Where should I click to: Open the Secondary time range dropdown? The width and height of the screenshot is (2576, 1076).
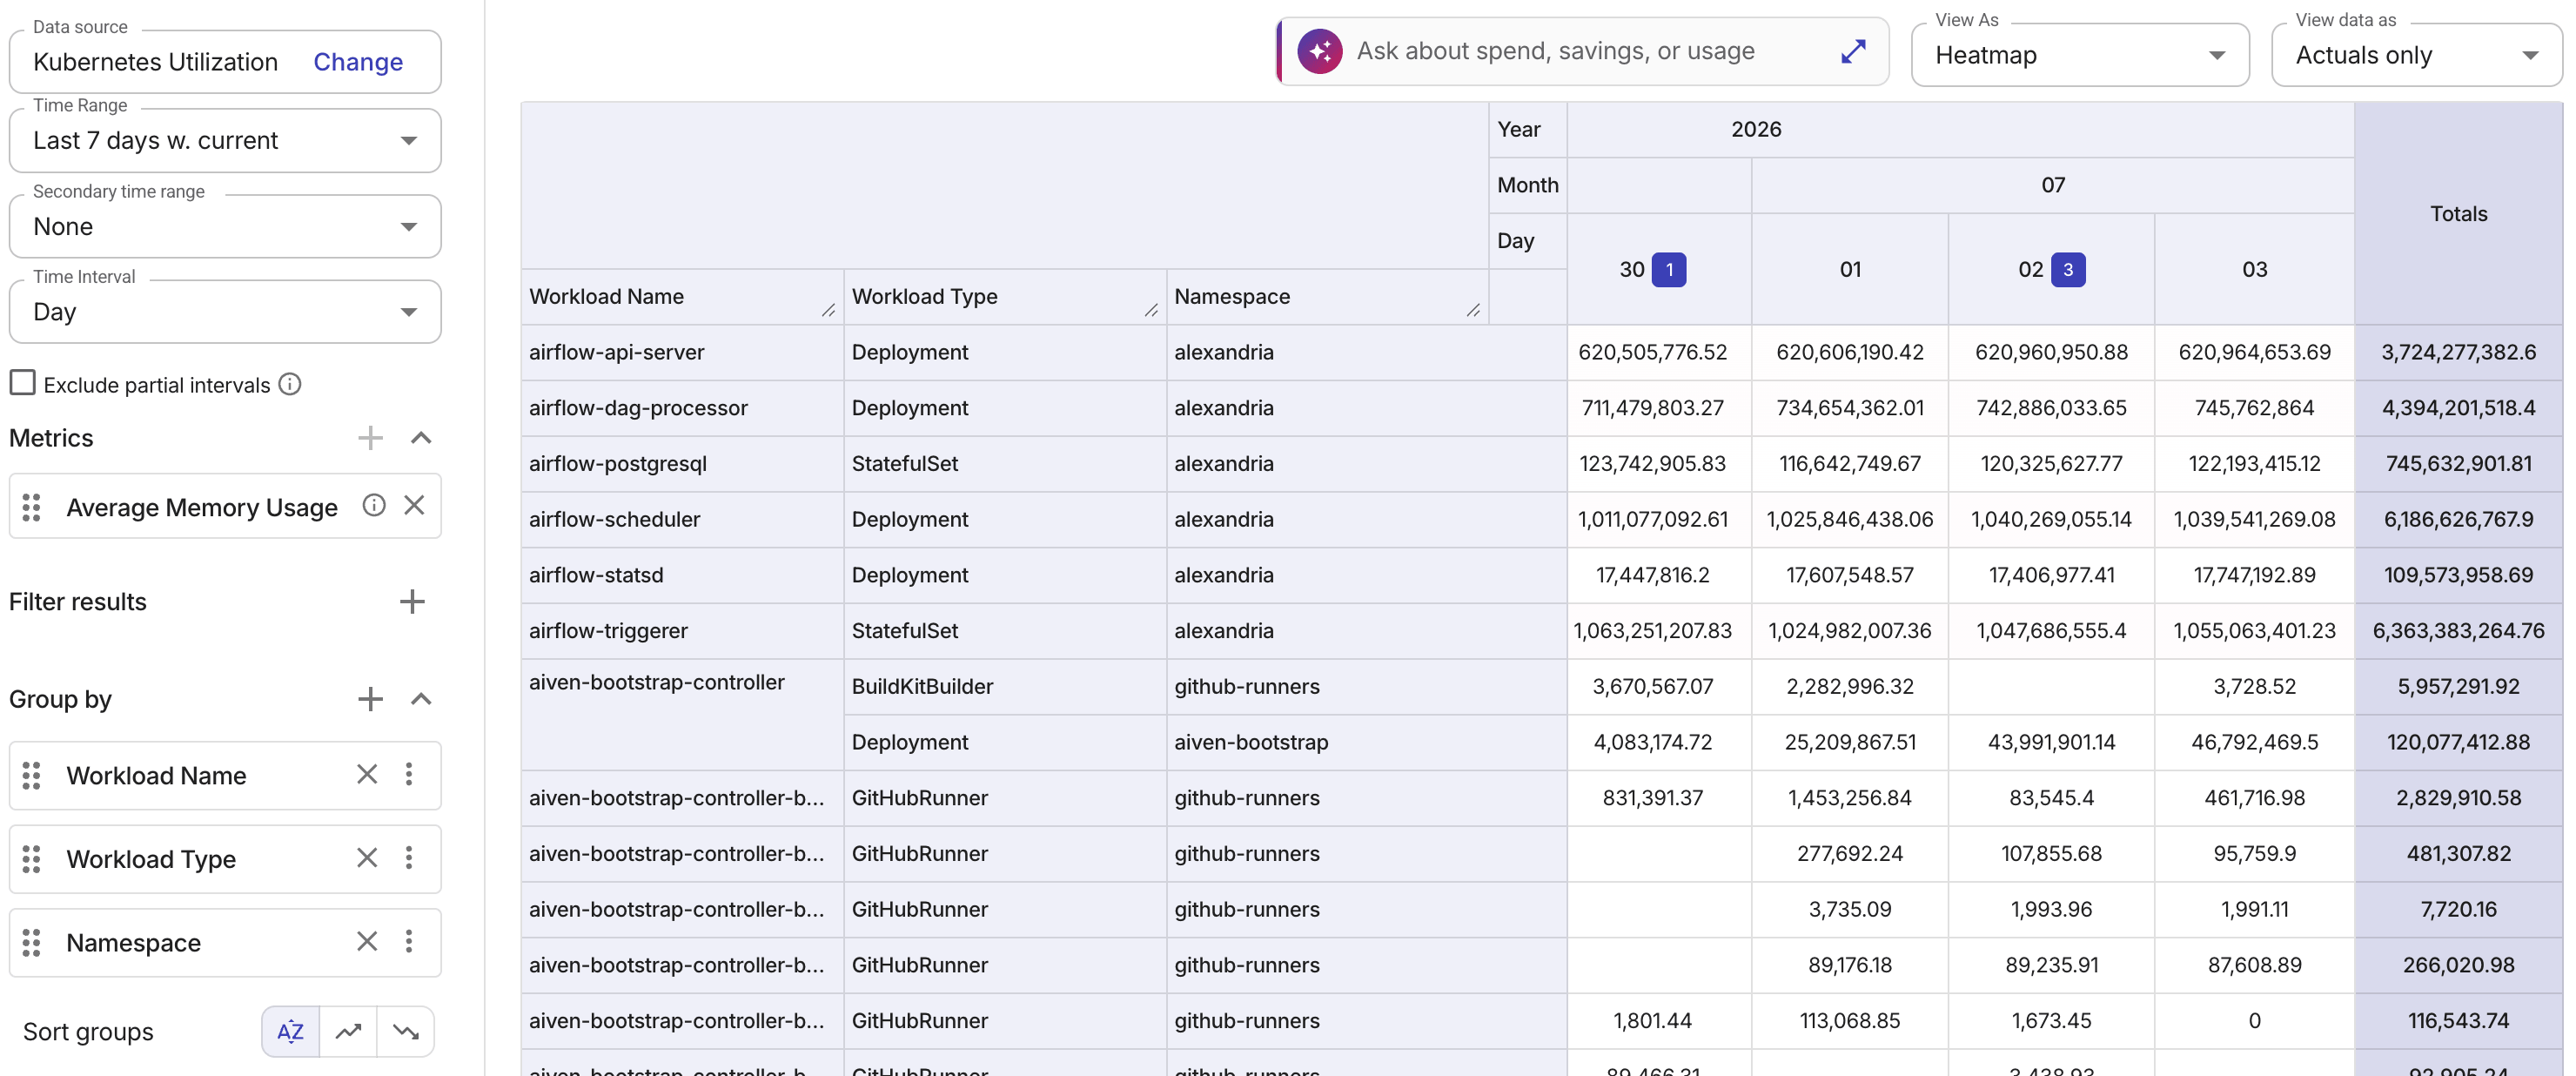225,226
